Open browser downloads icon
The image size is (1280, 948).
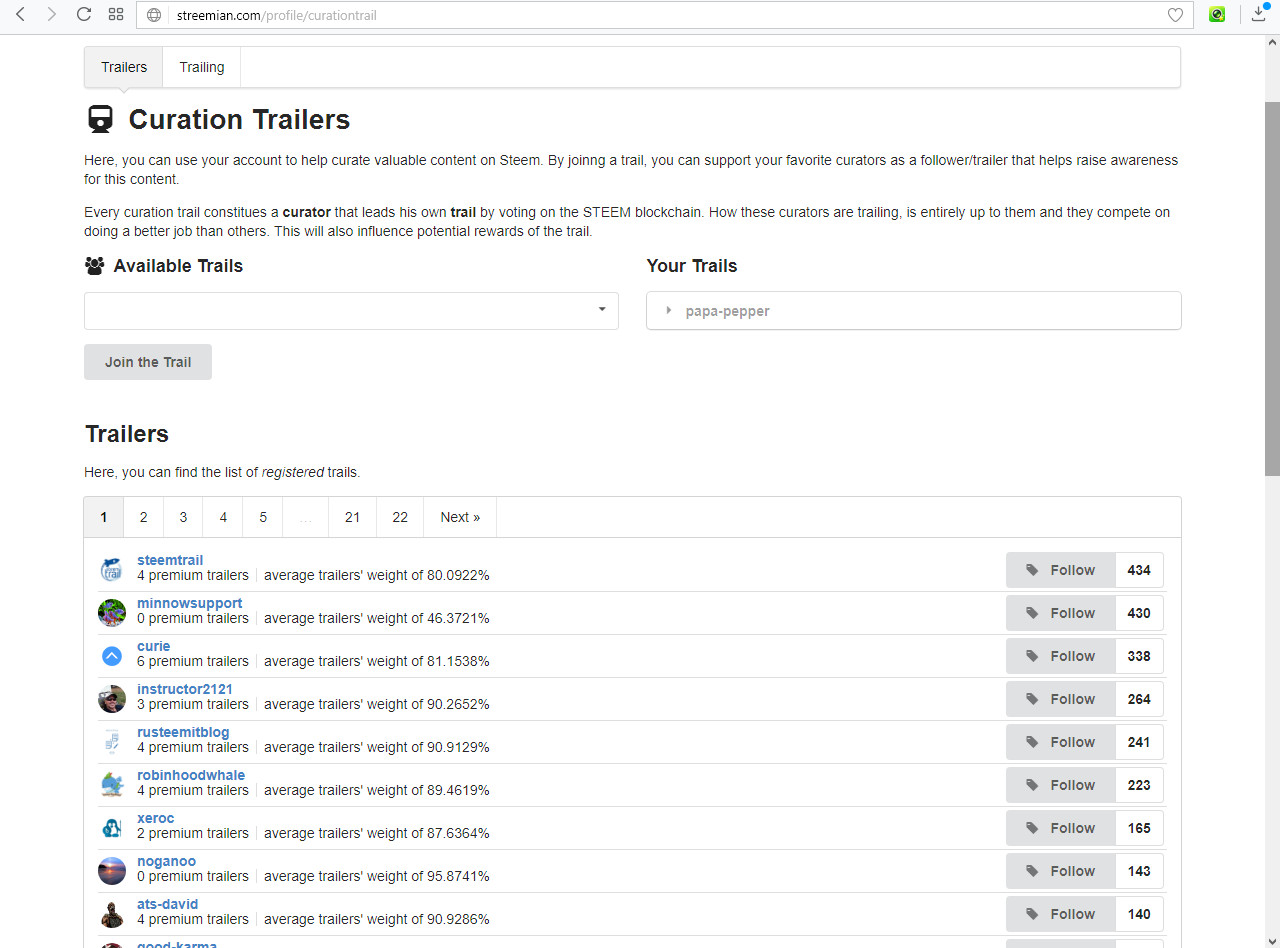coord(1260,14)
